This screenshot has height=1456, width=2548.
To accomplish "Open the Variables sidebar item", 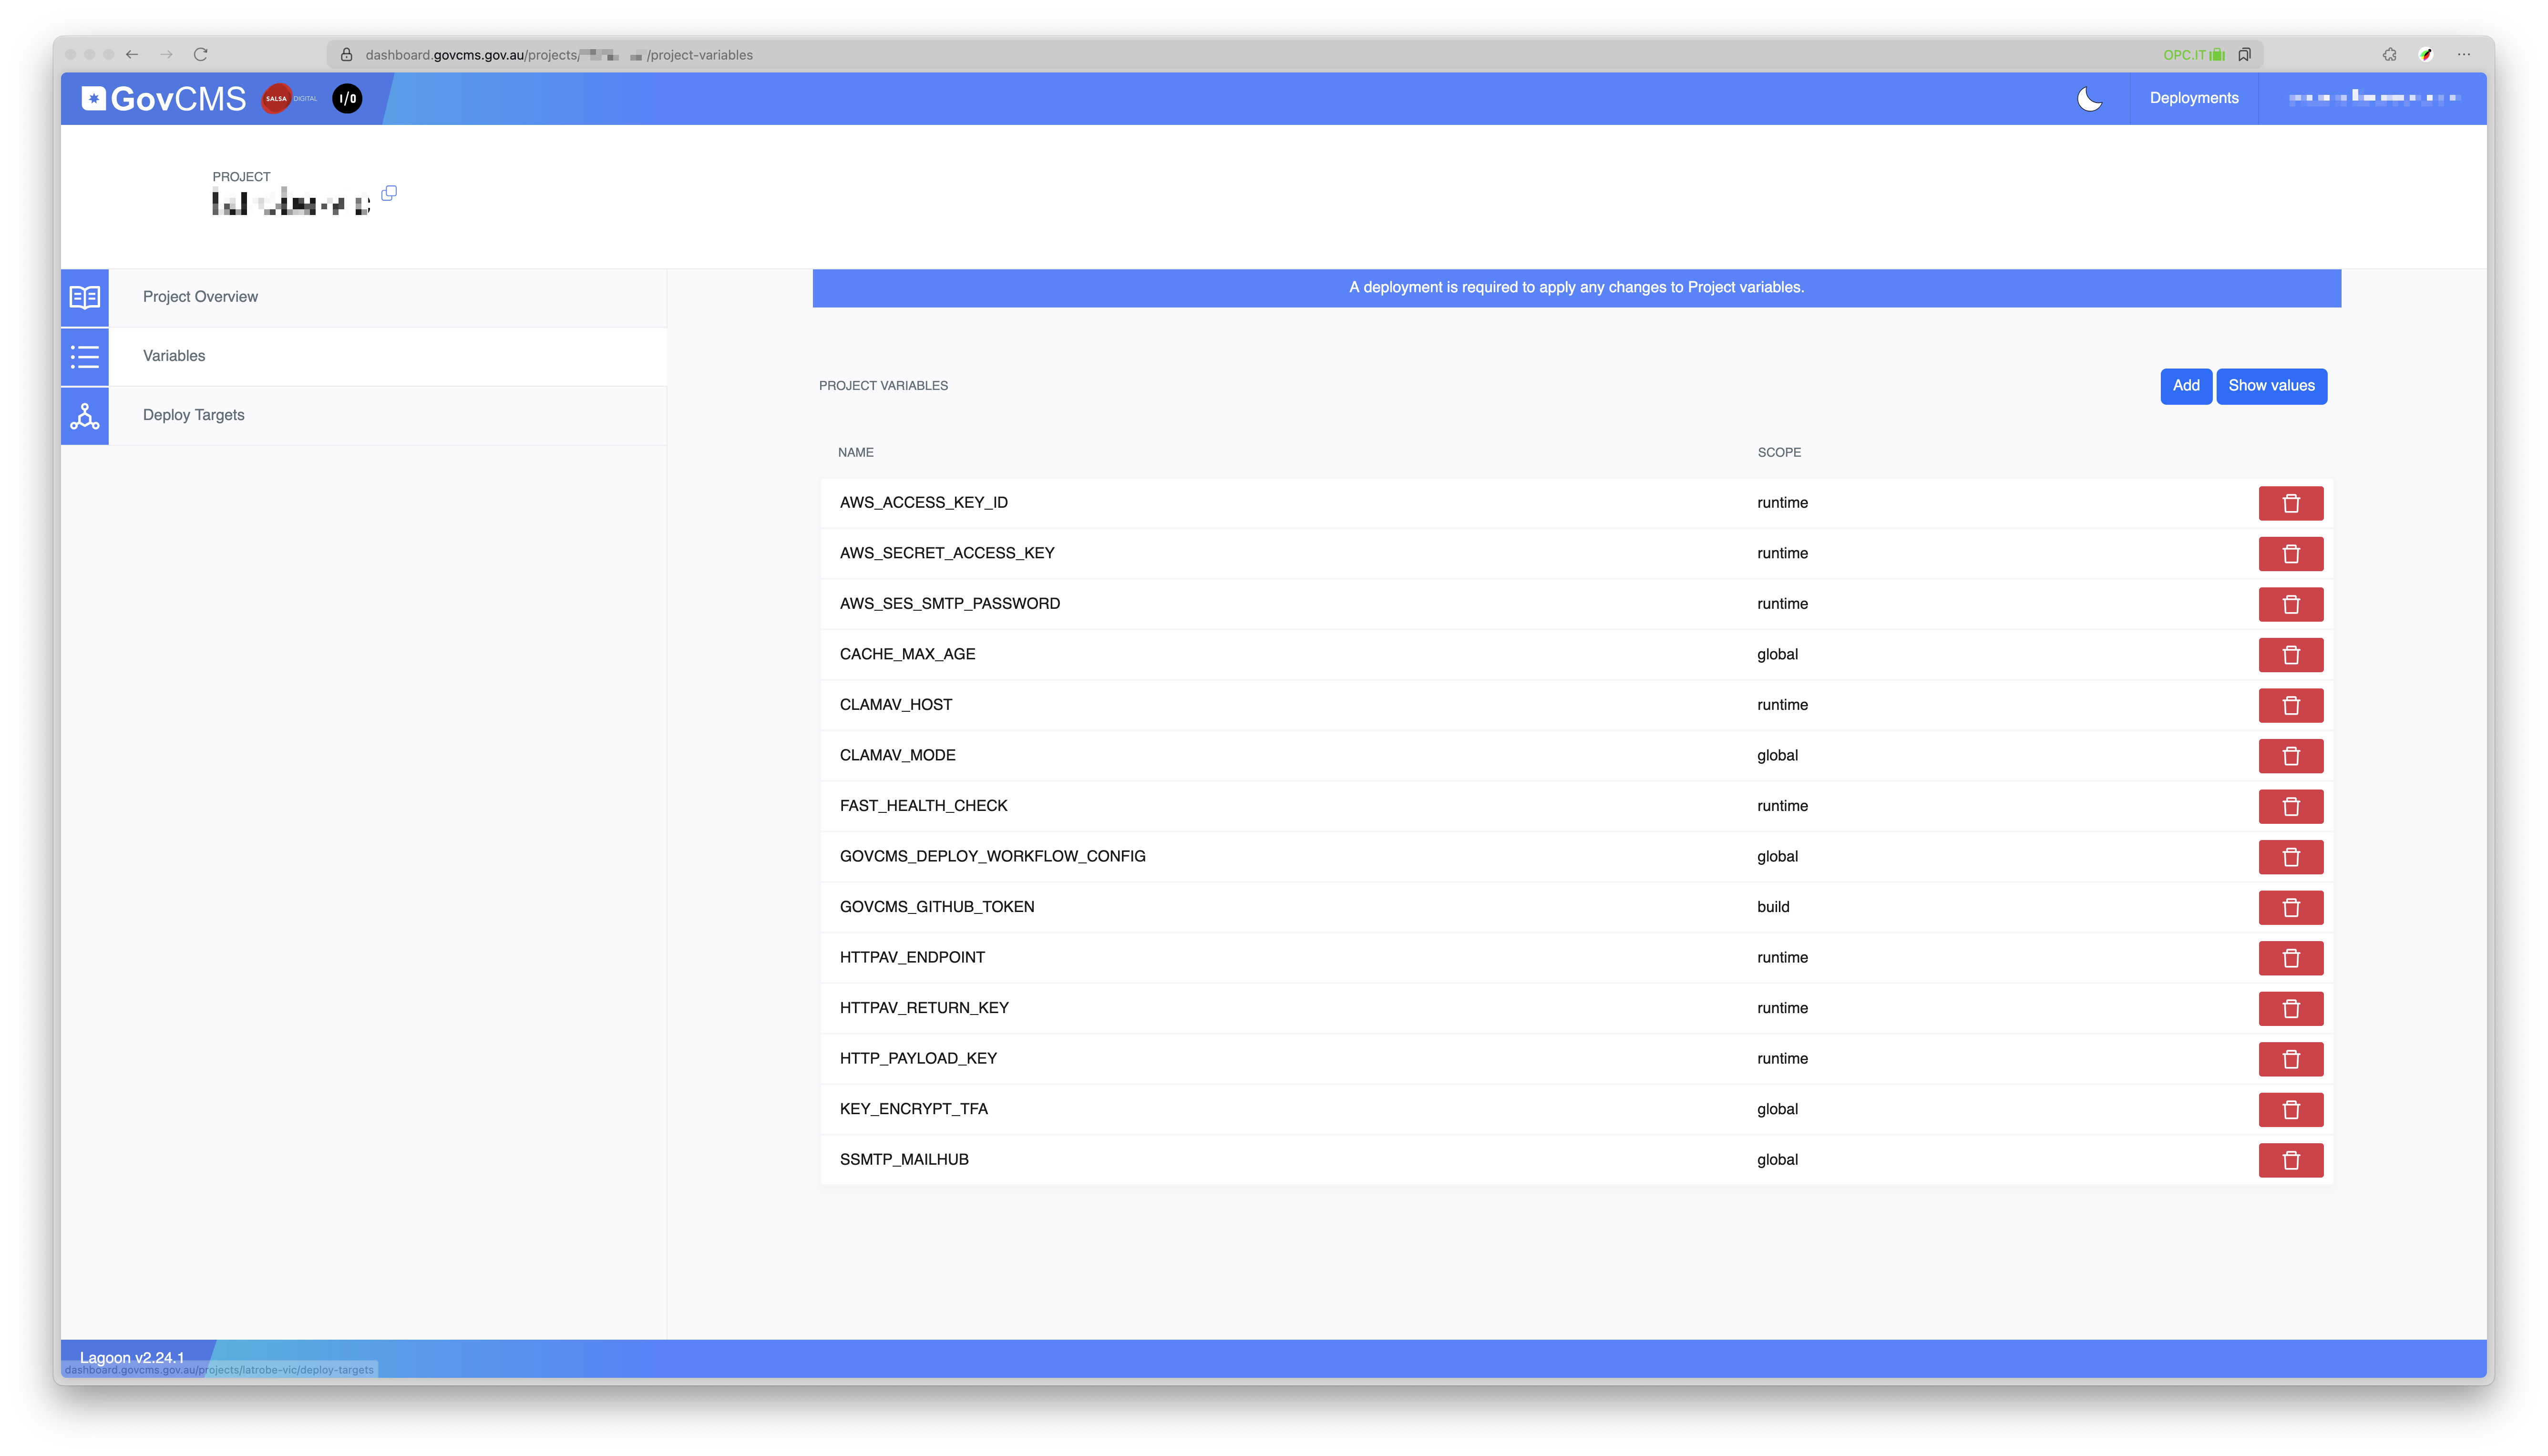I will click(174, 356).
